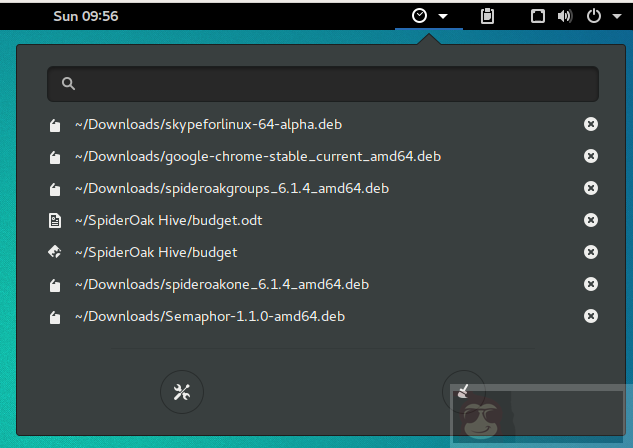Click the magnifier icon in the search field
This screenshot has width=633, height=448.
pos(68,84)
